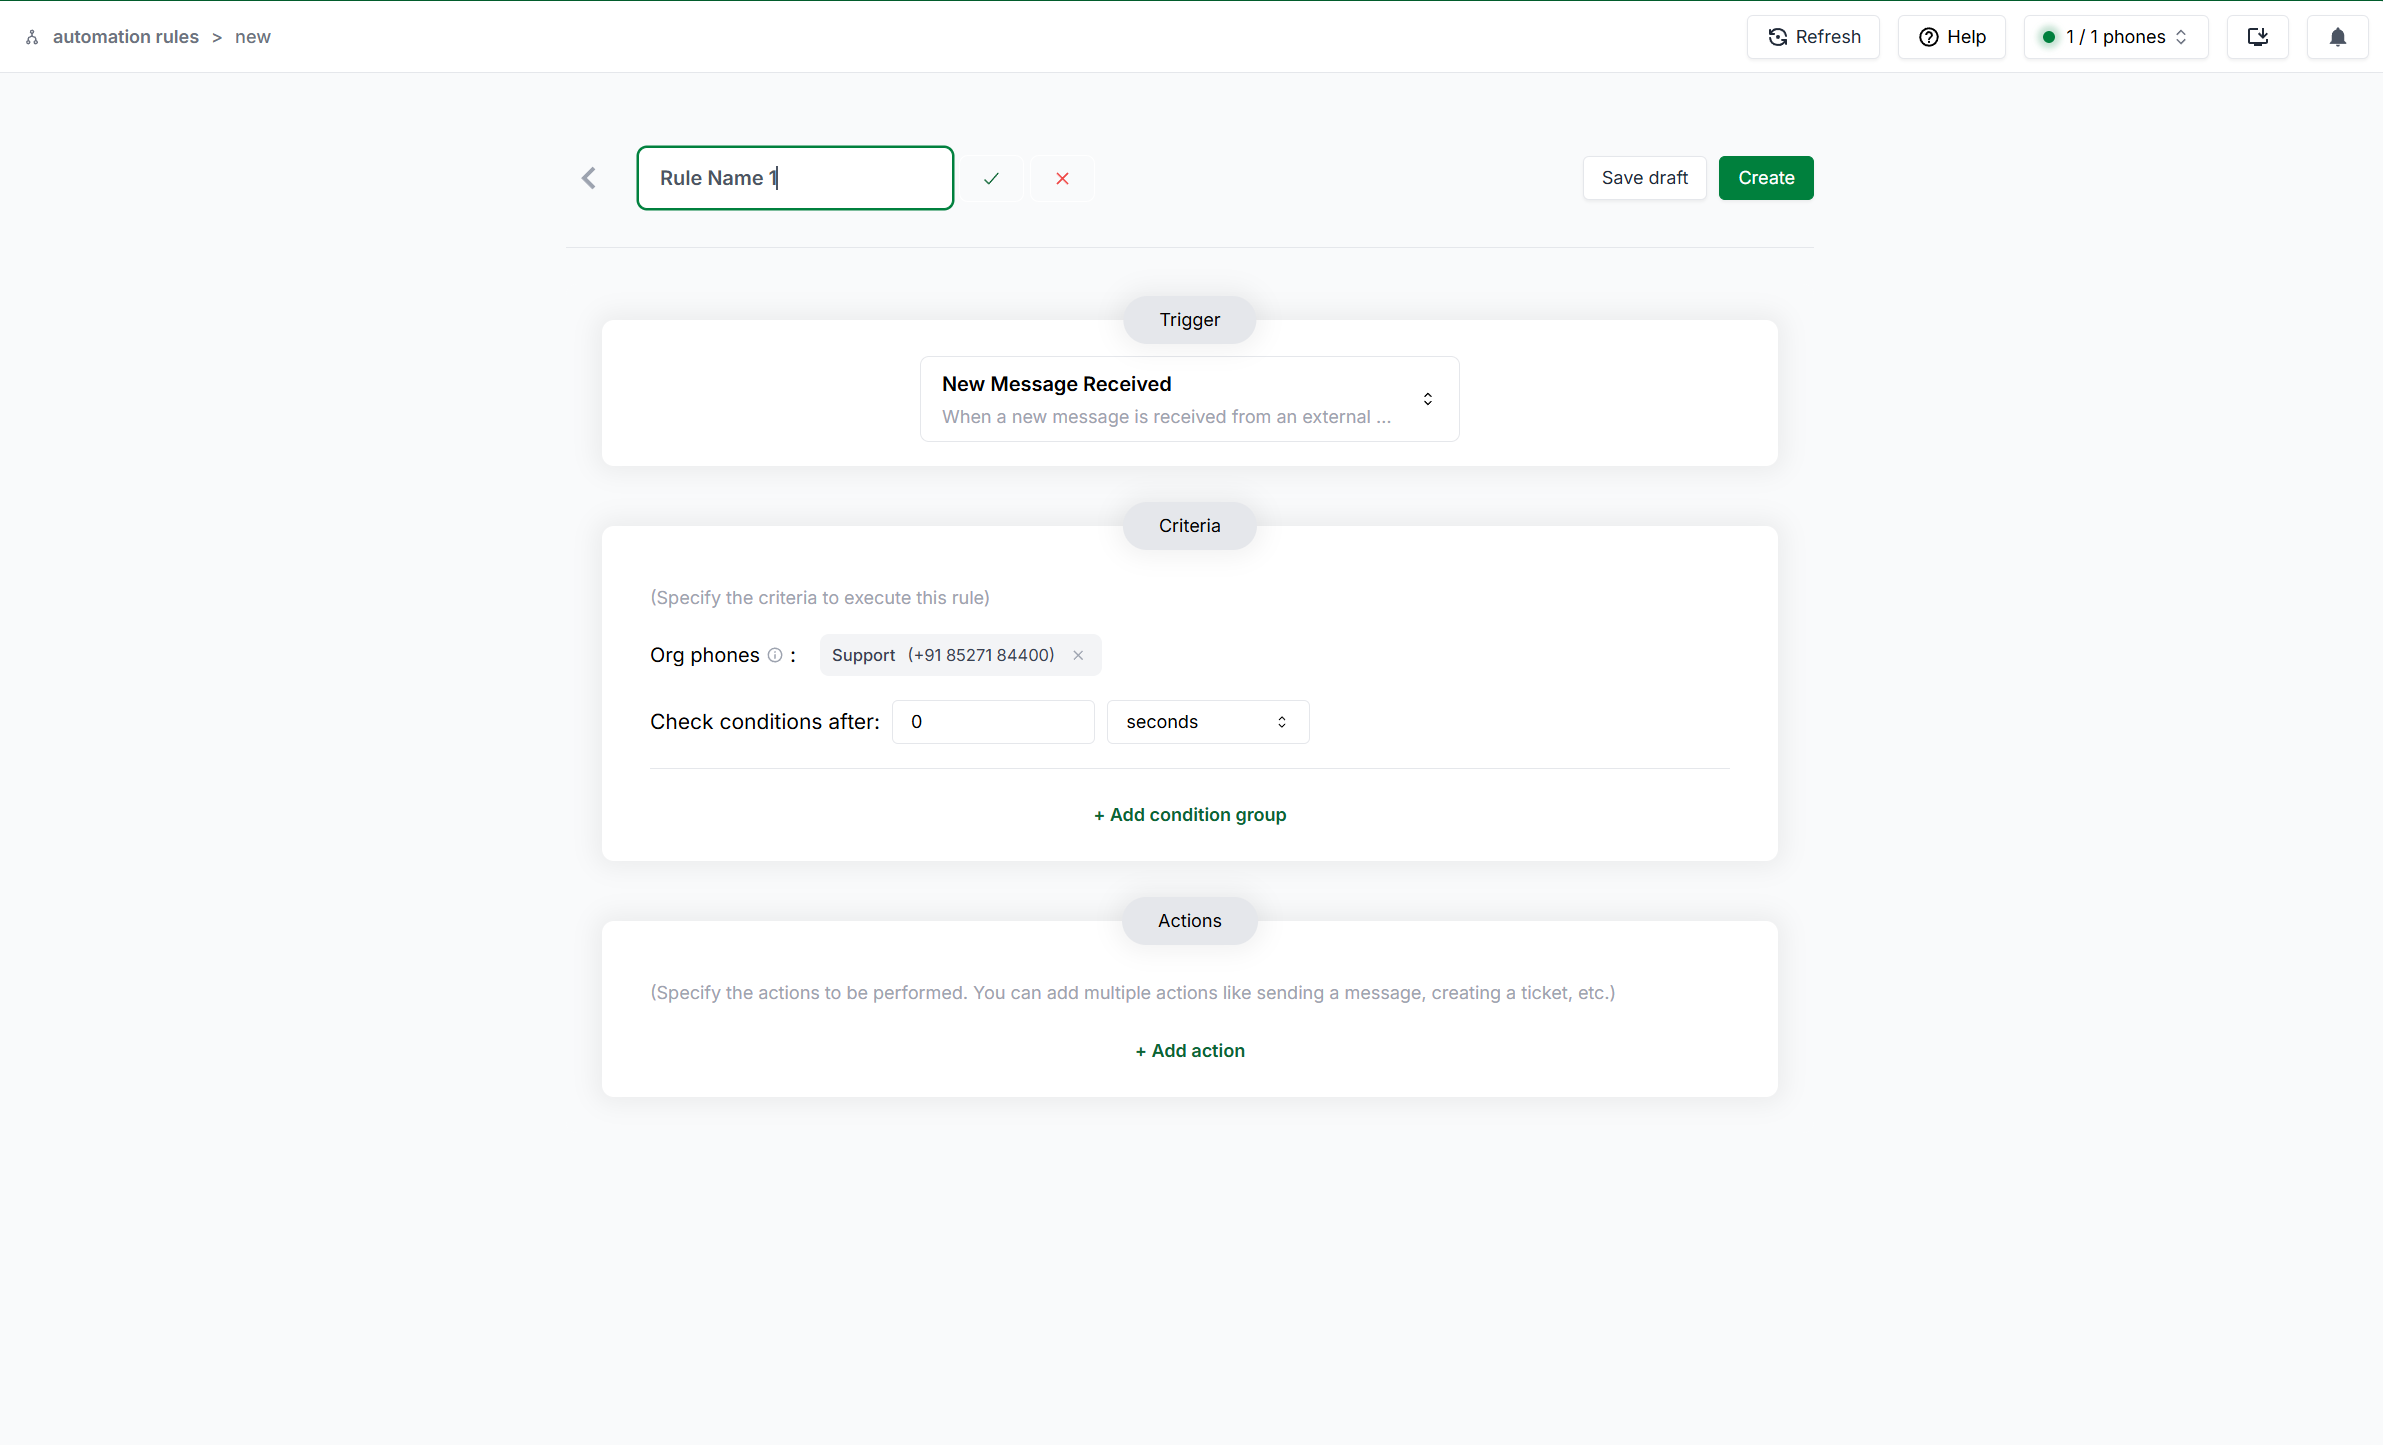
Task: Click the Add action link
Action: (x=1189, y=1051)
